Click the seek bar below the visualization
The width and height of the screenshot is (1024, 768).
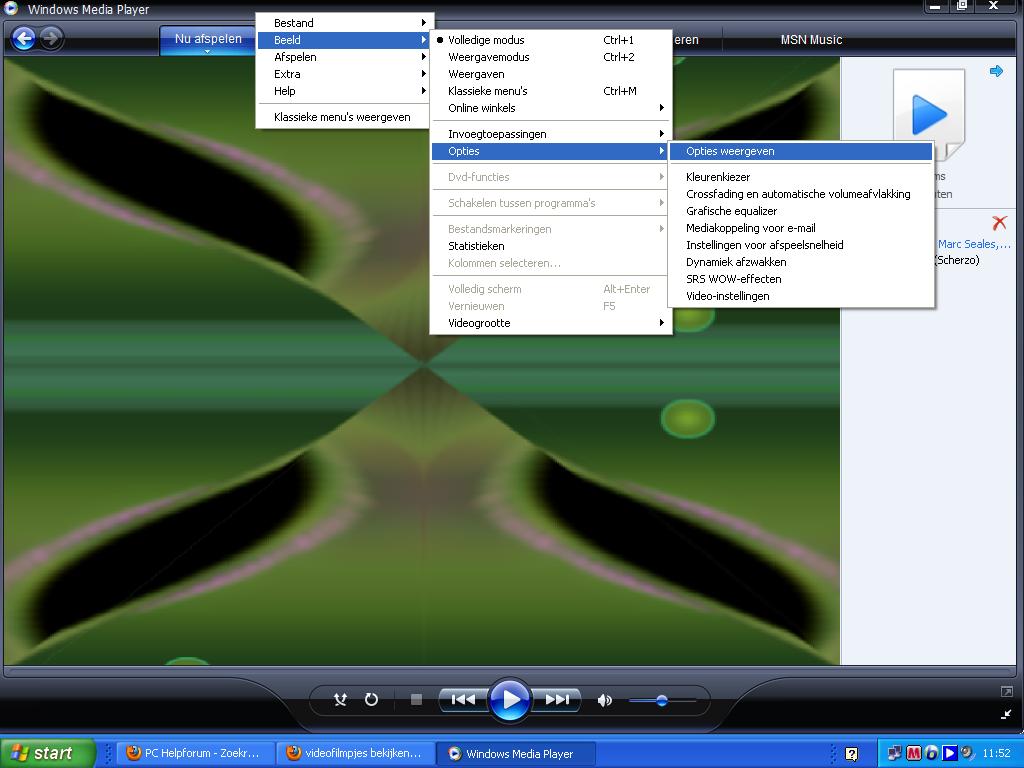(509, 671)
